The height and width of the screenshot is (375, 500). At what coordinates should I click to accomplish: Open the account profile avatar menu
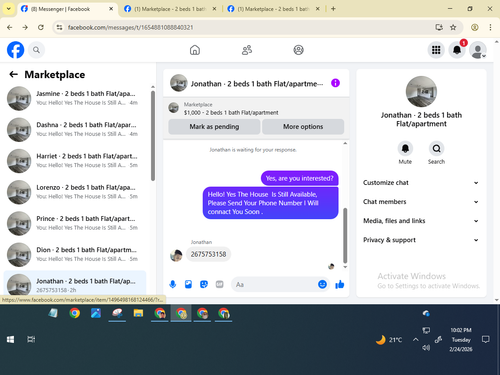pyautogui.click(x=478, y=50)
